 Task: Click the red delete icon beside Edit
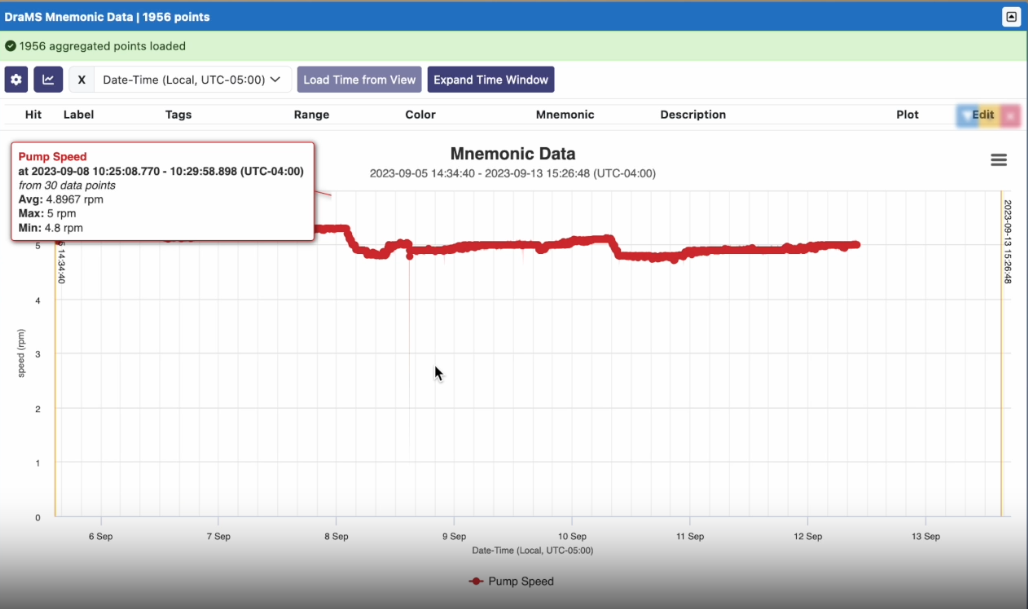[1010, 115]
